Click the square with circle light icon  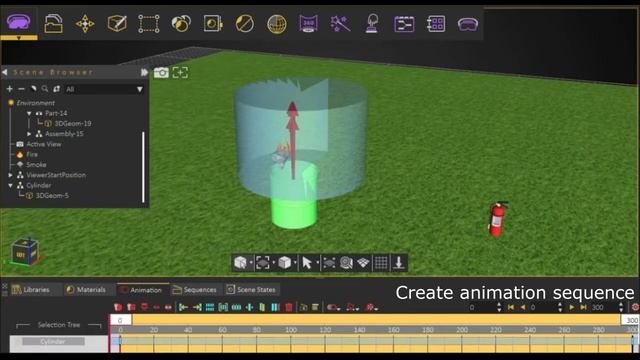(x=213, y=23)
